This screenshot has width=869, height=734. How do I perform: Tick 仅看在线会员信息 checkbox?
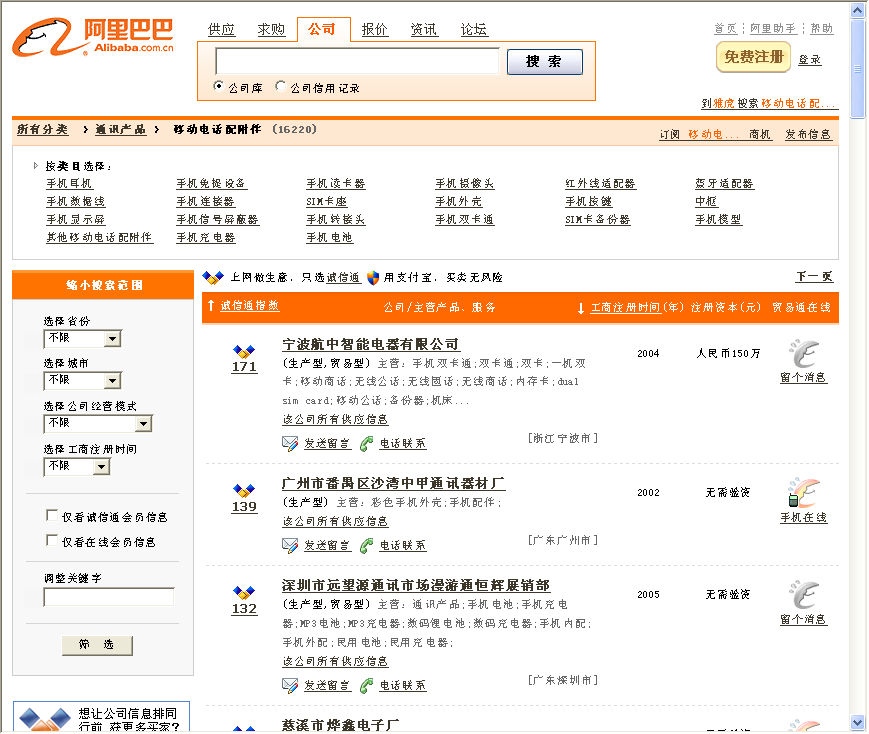(x=52, y=540)
